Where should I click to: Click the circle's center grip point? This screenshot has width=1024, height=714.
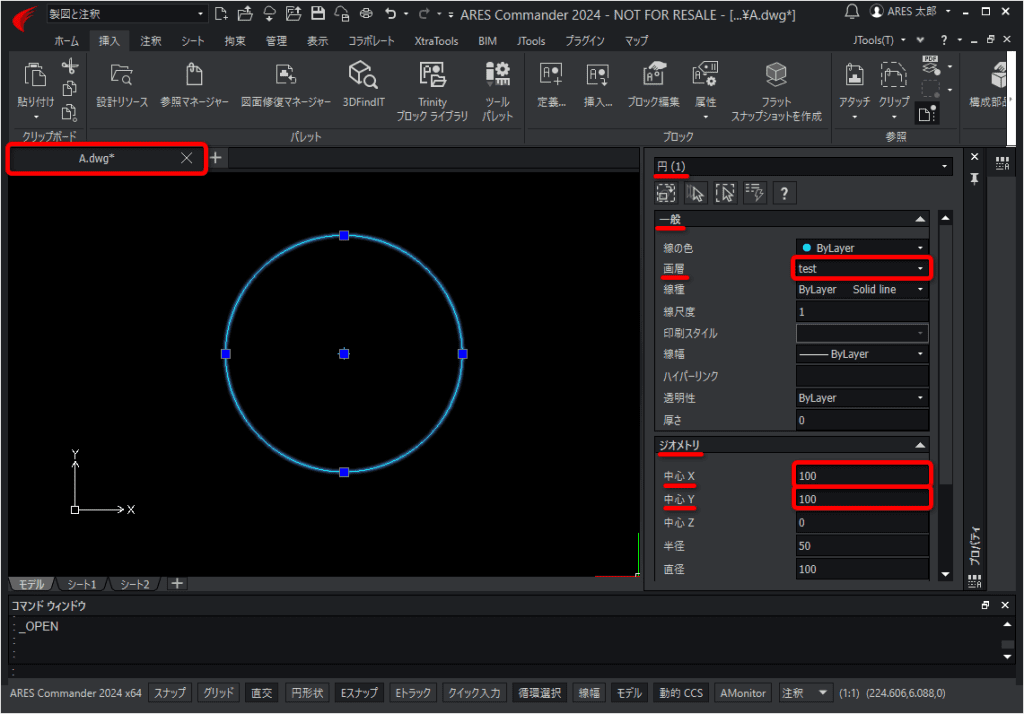[x=344, y=354]
